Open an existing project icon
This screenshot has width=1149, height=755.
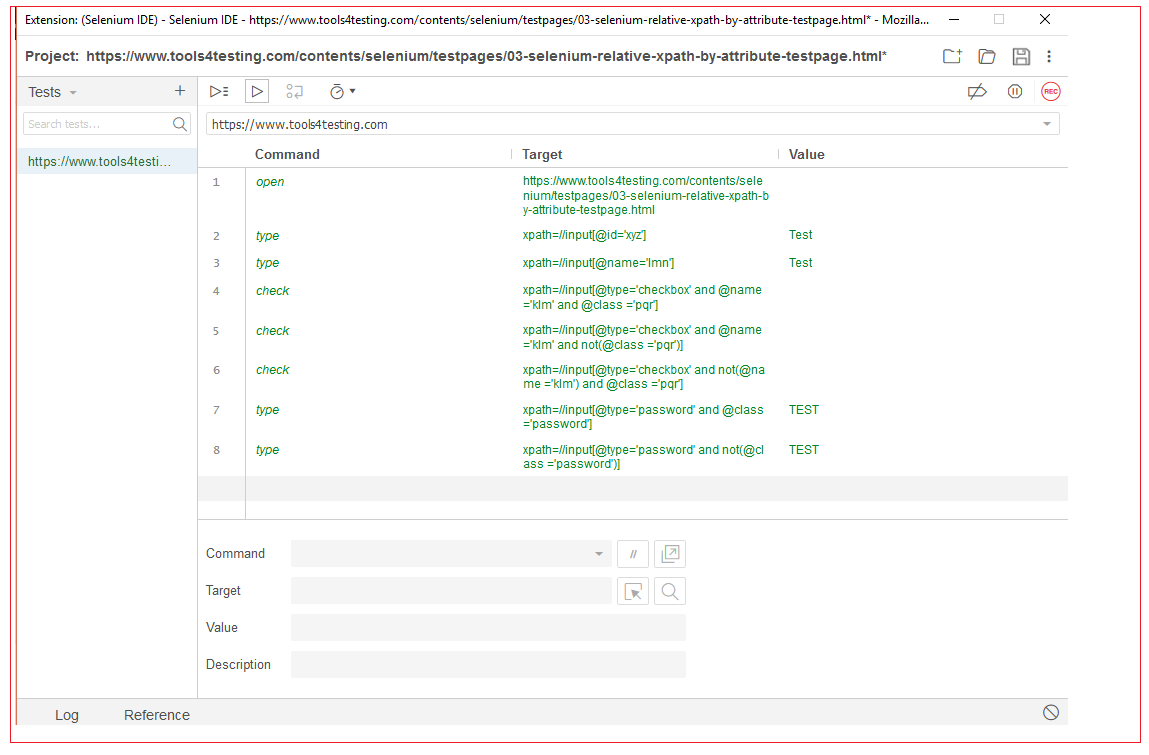tap(986, 56)
